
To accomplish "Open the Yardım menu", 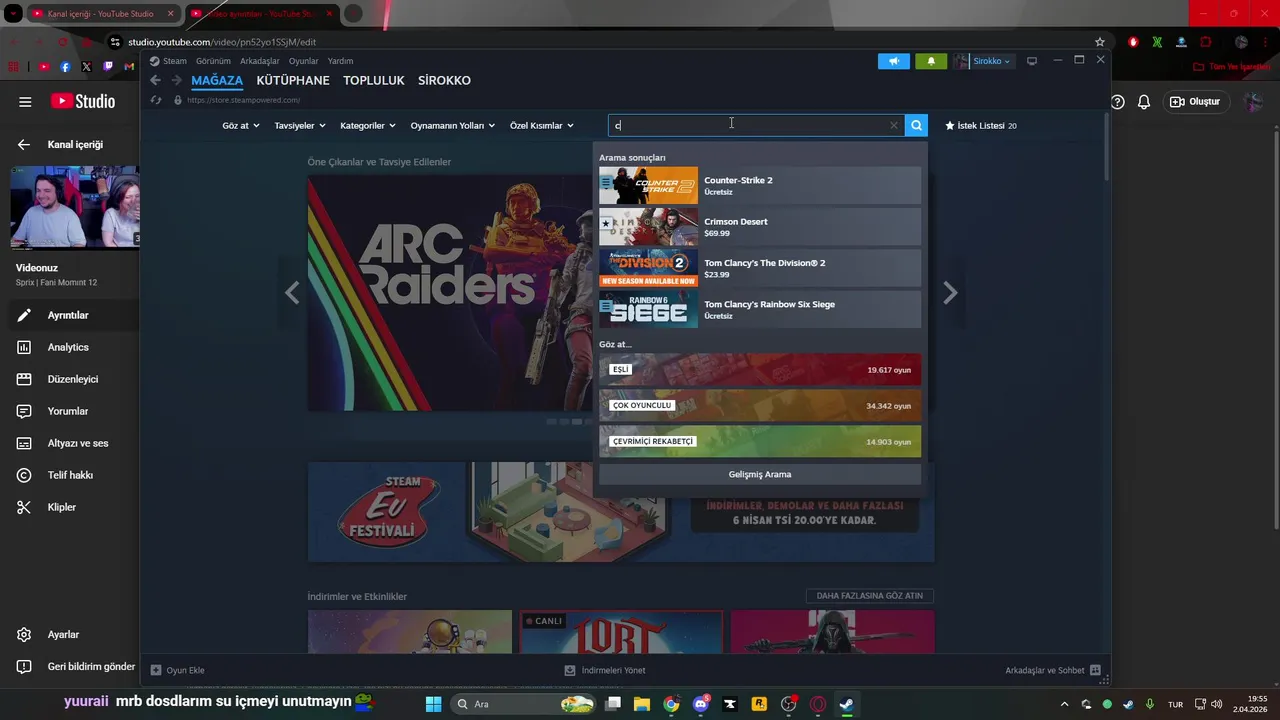I will point(340,61).
